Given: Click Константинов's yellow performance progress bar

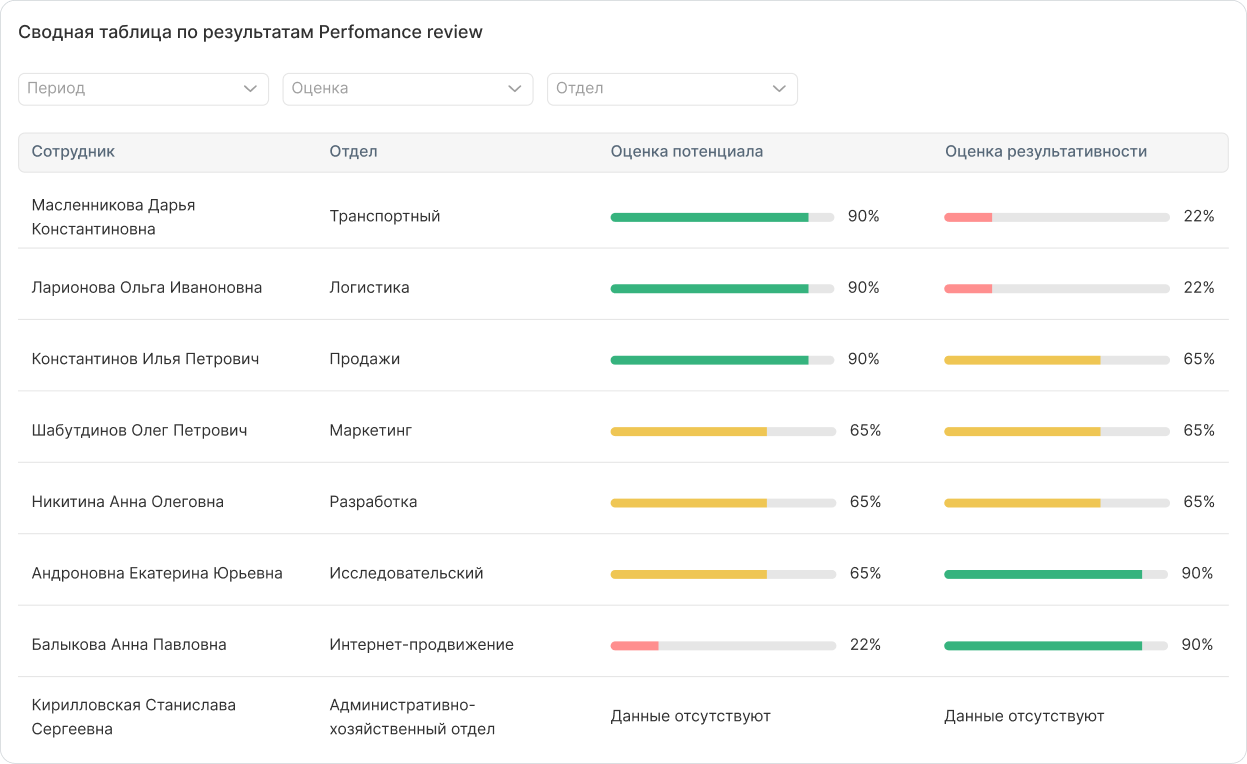Looking at the screenshot, I should coord(1057,360).
